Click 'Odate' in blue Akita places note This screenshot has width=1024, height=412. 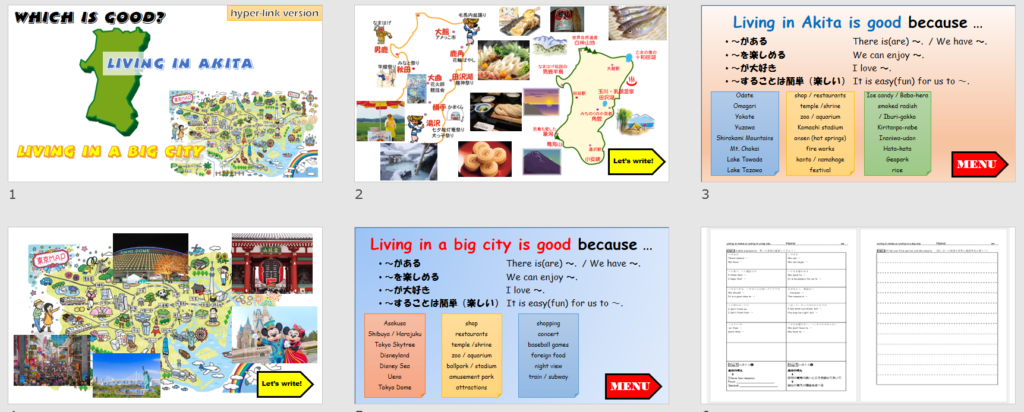coord(744,95)
